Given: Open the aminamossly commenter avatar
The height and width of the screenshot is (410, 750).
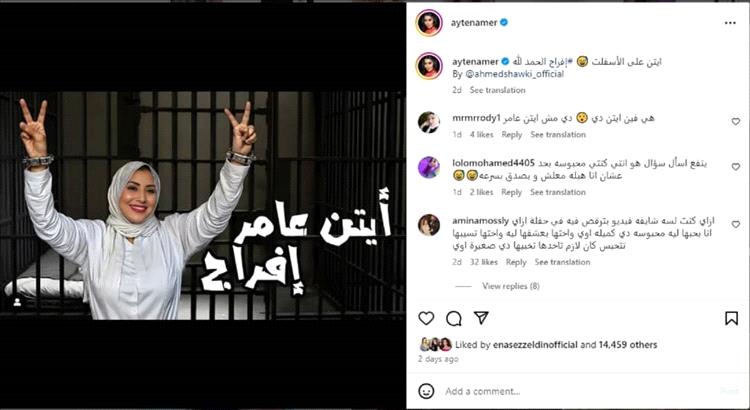Looking at the screenshot, I should coord(429,225).
